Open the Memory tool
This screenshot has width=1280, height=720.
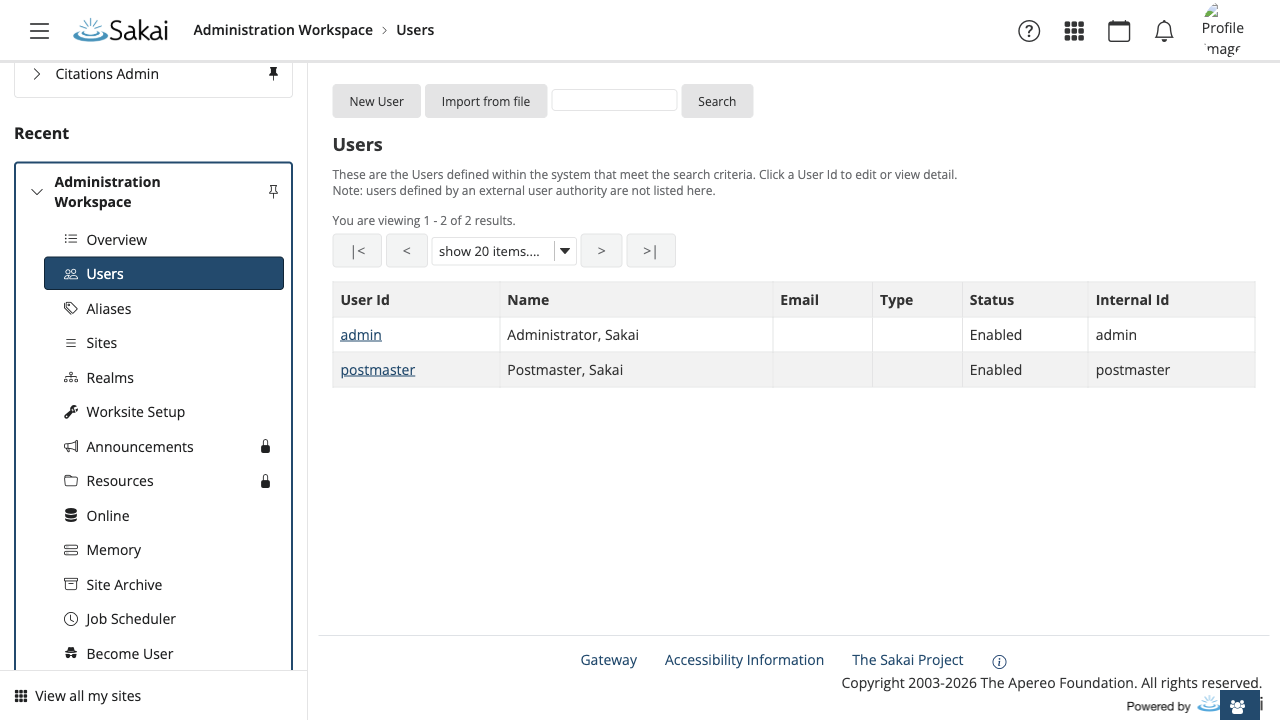(x=164, y=550)
